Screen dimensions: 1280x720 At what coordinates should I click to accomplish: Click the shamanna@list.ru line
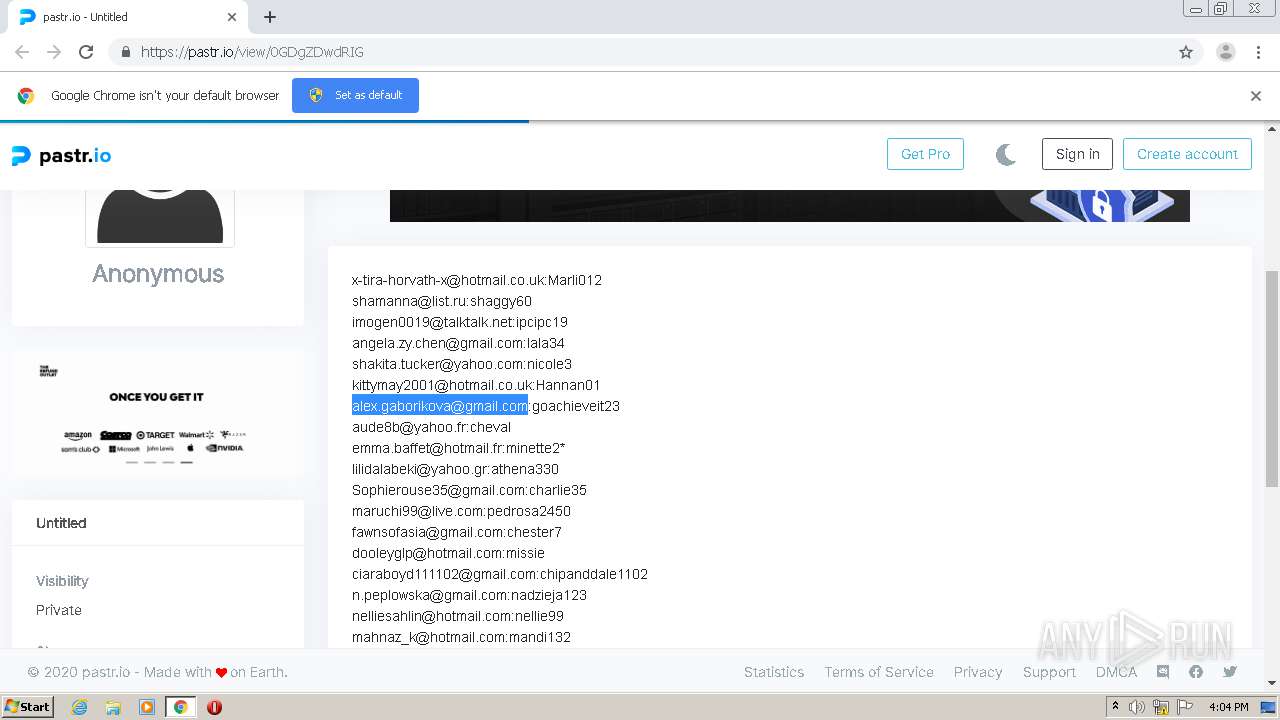click(x=442, y=301)
